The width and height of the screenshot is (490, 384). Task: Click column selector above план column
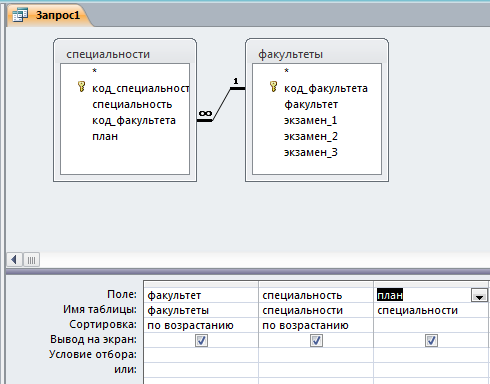(x=432, y=284)
